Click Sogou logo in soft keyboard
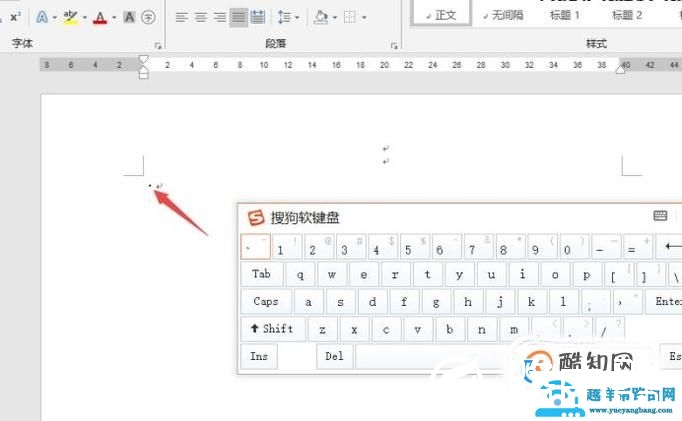The image size is (682, 421). point(256,217)
